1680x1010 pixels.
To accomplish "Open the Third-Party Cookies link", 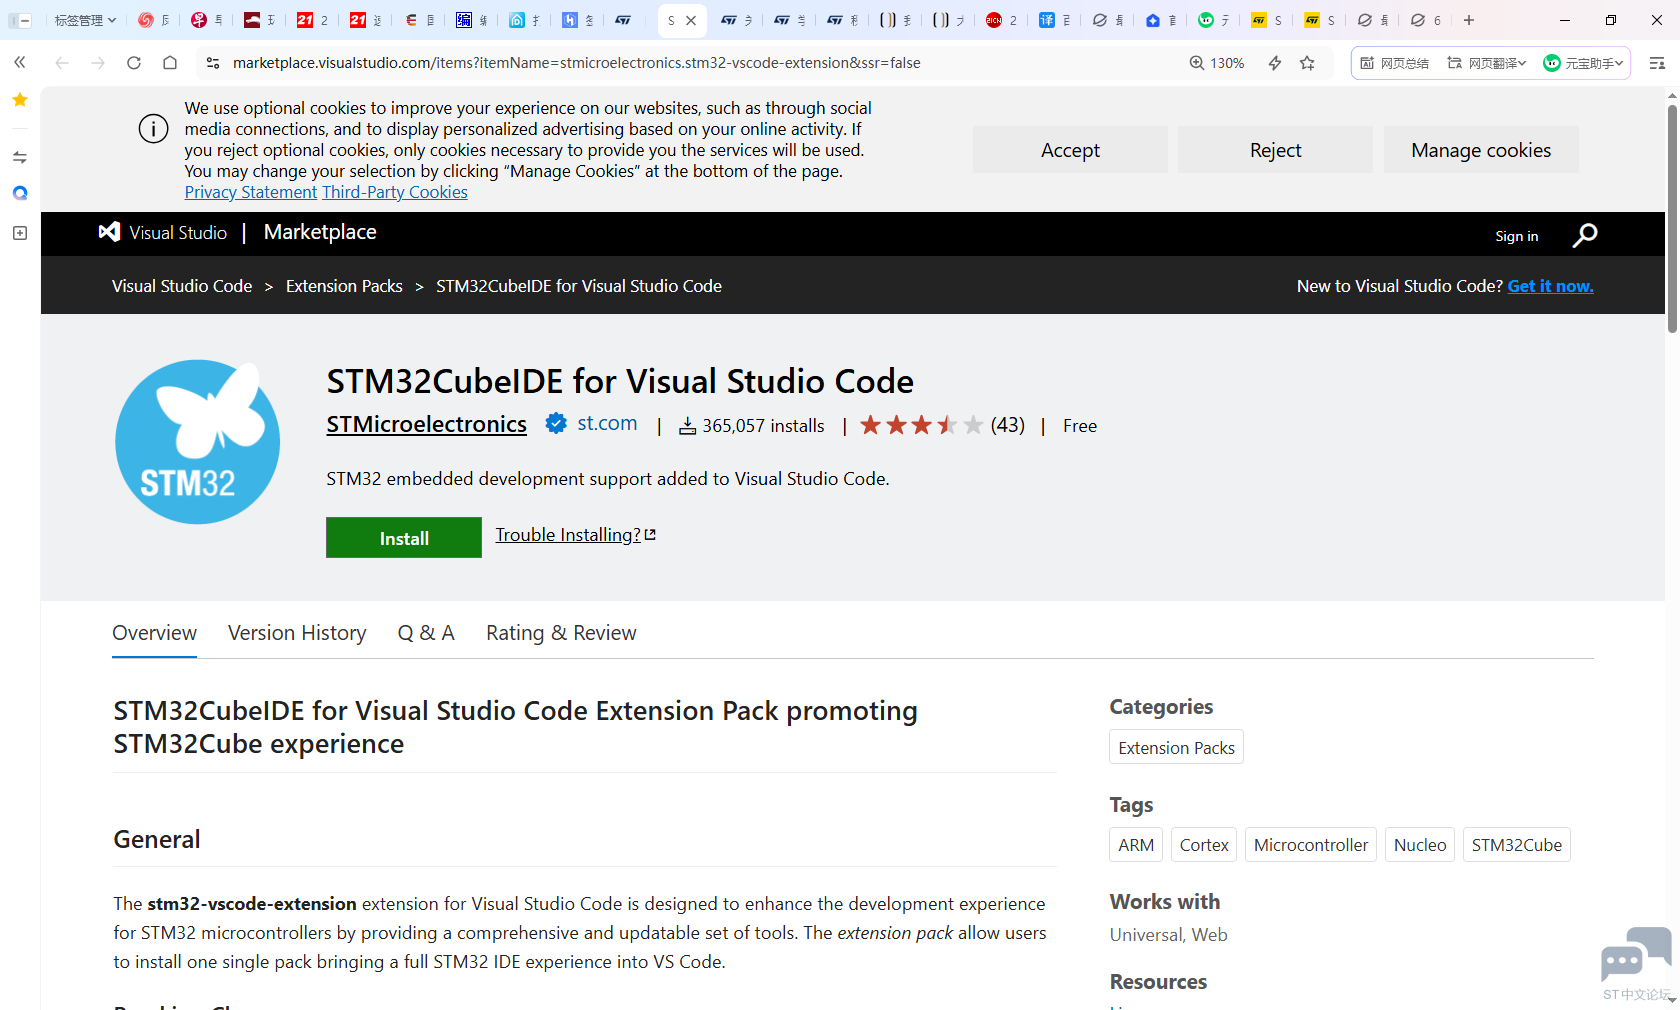I will [395, 192].
